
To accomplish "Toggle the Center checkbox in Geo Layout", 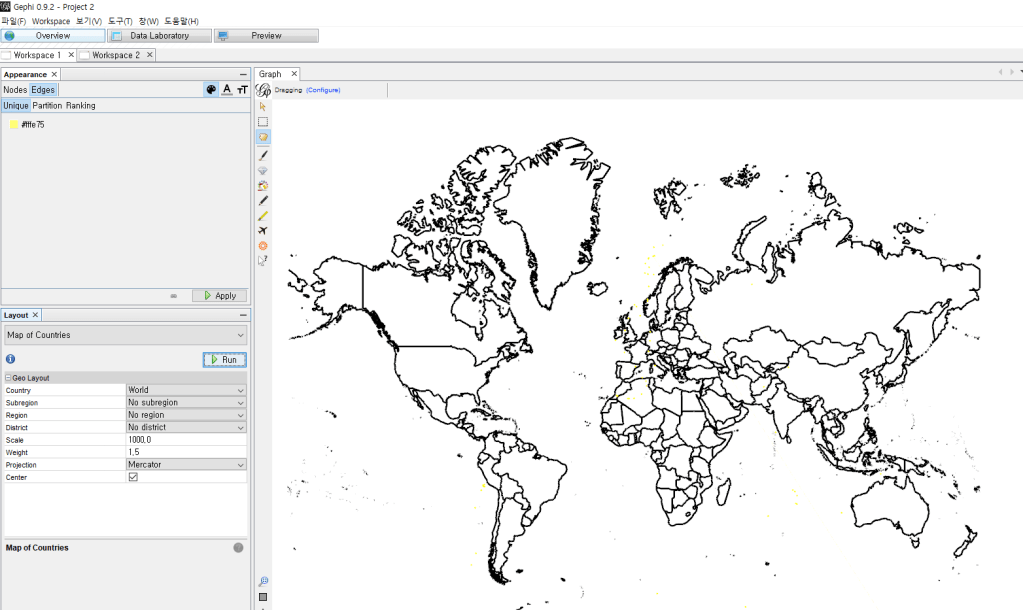I will pyautogui.click(x=133, y=477).
